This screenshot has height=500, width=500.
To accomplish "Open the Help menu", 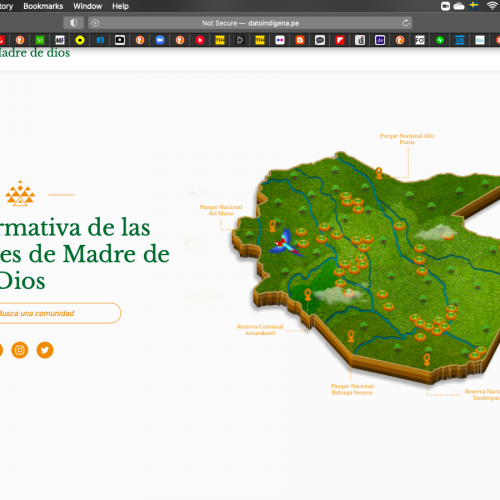I will pyautogui.click(x=120, y=6).
